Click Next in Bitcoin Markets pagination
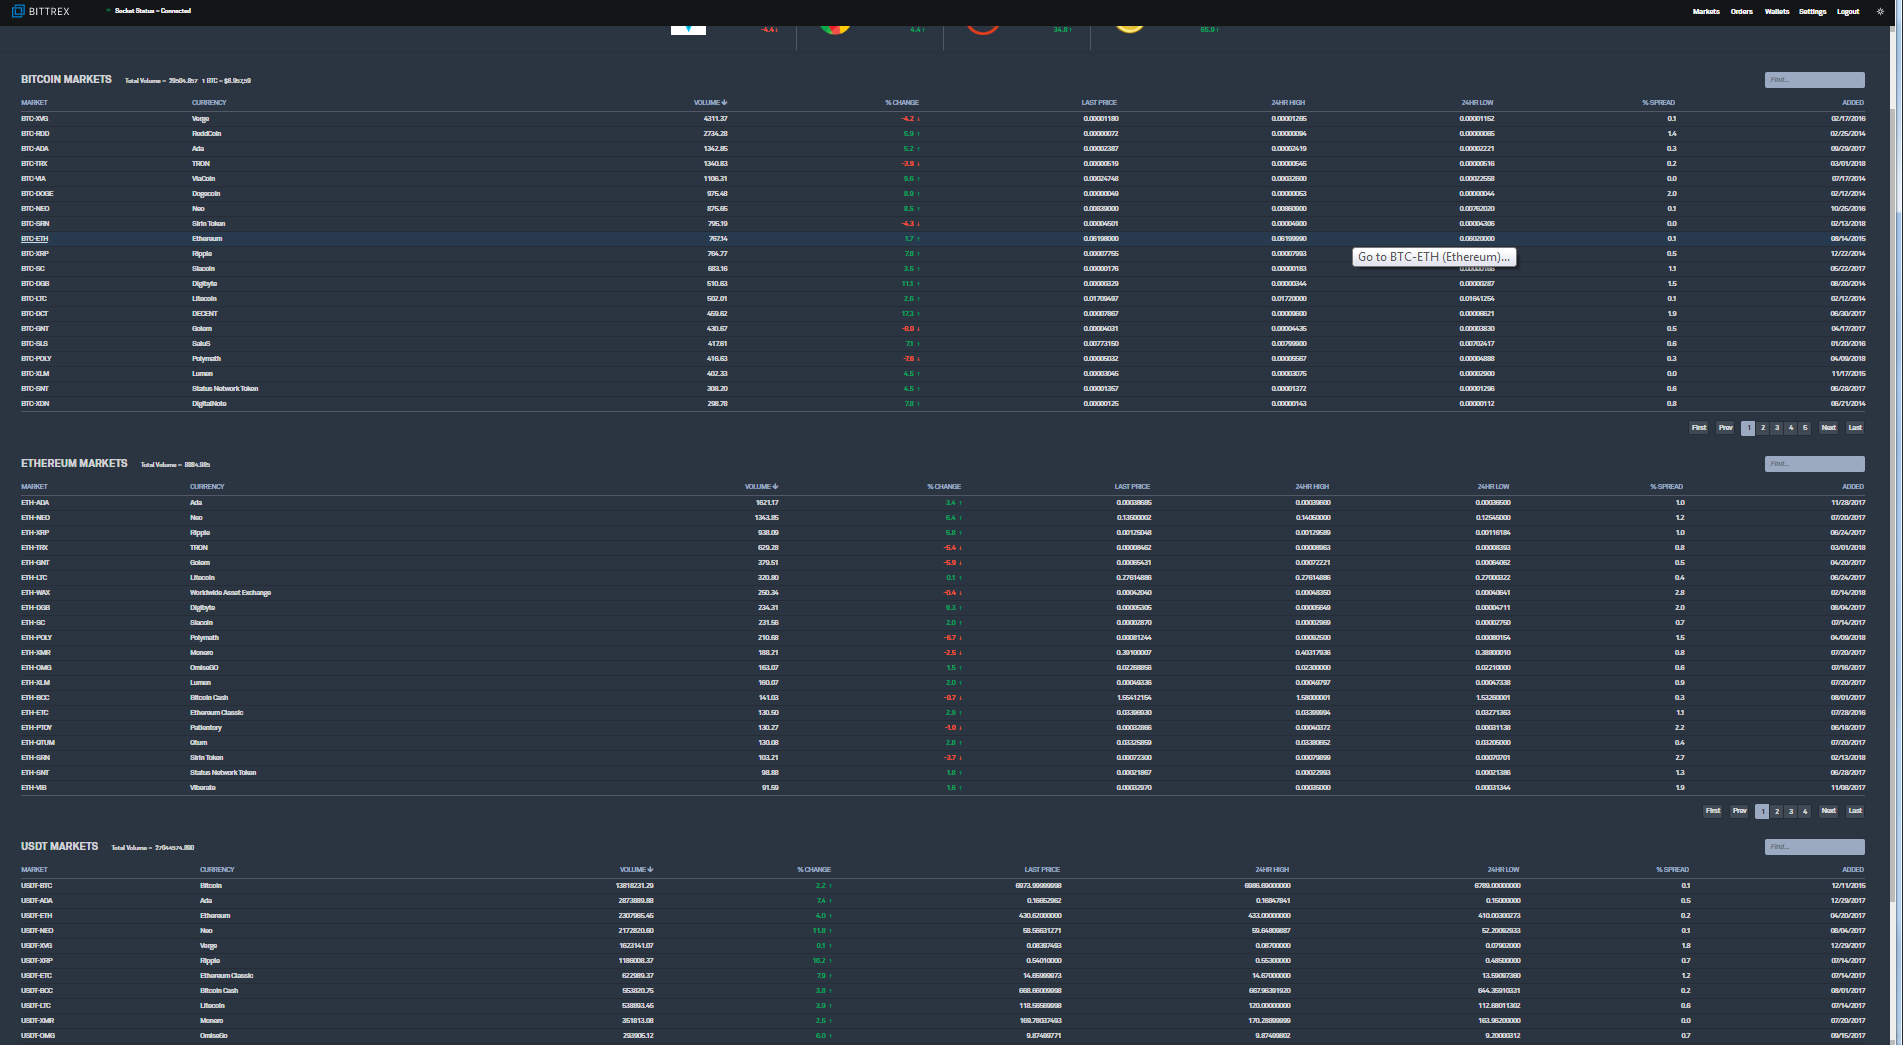This screenshot has height=1045, width=1903. pos(1829,428)
